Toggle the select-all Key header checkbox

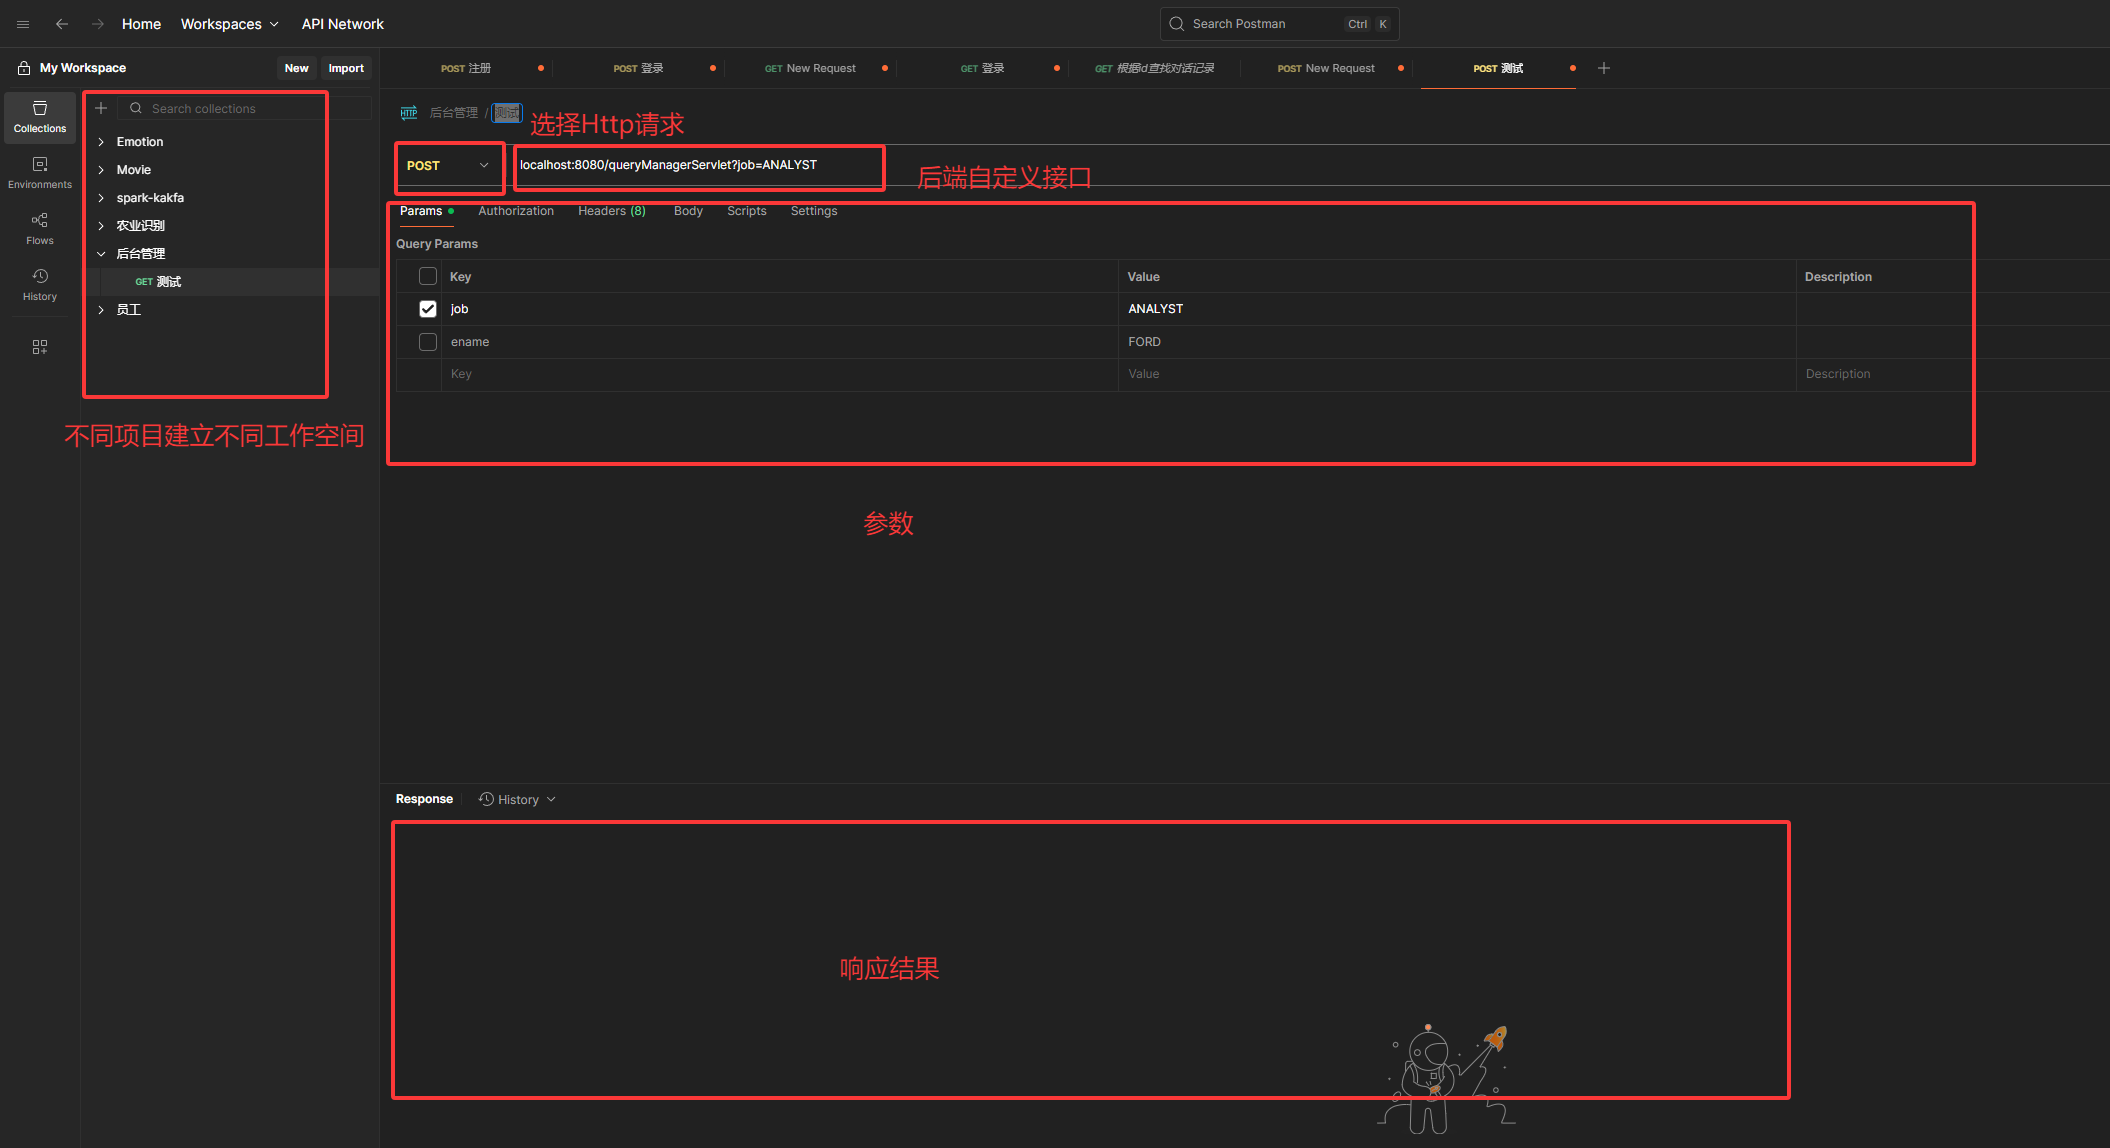(x=428, y=277)
